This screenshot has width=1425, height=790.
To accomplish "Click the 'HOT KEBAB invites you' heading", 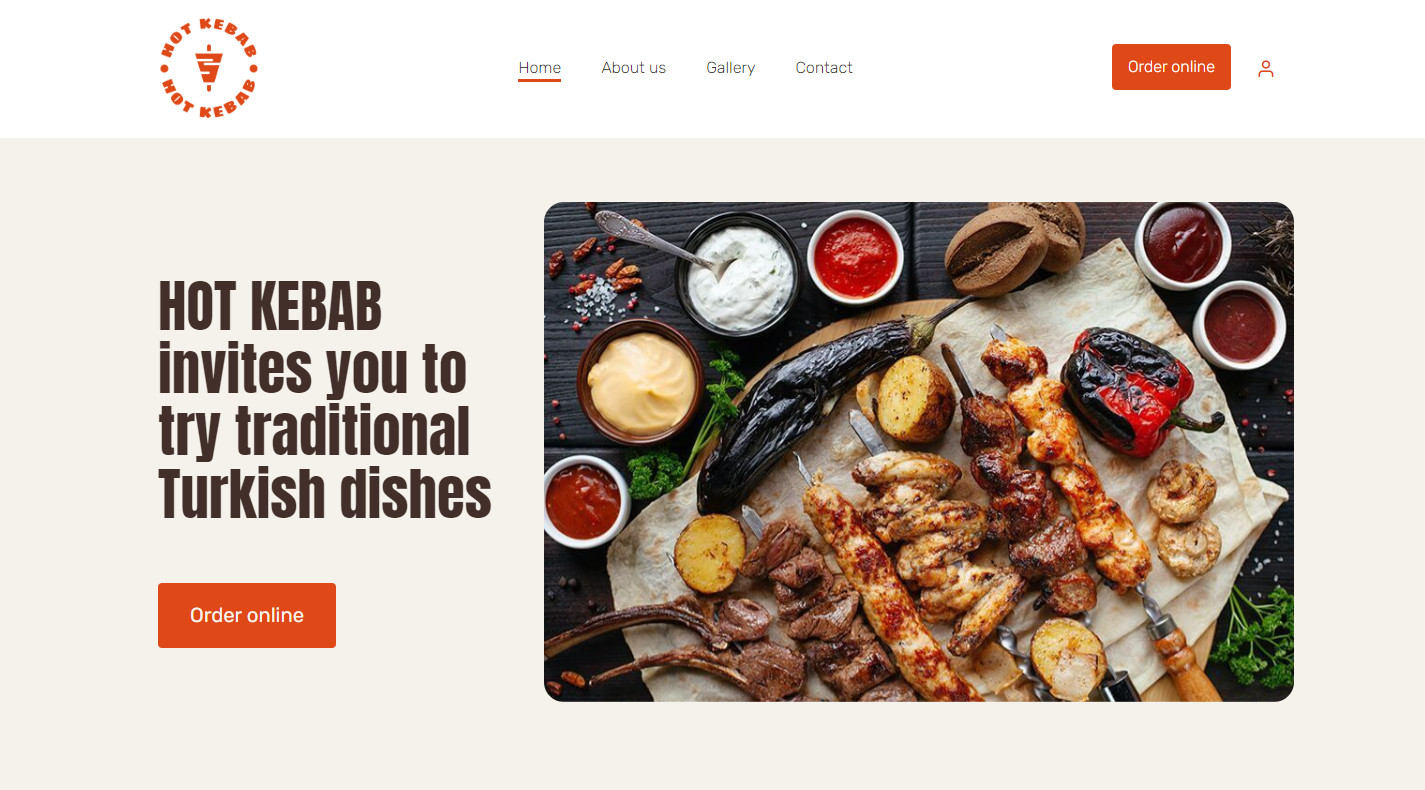I will click(325, 400).
